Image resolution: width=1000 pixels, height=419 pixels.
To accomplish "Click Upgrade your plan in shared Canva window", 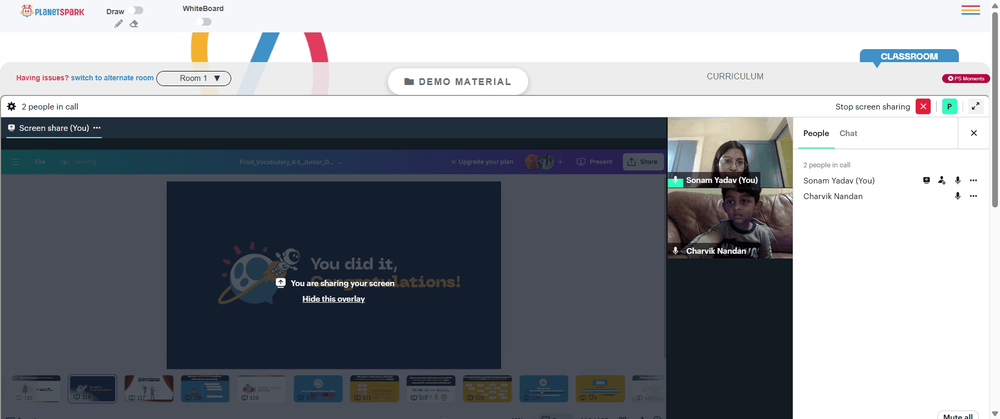I will 482,162.
